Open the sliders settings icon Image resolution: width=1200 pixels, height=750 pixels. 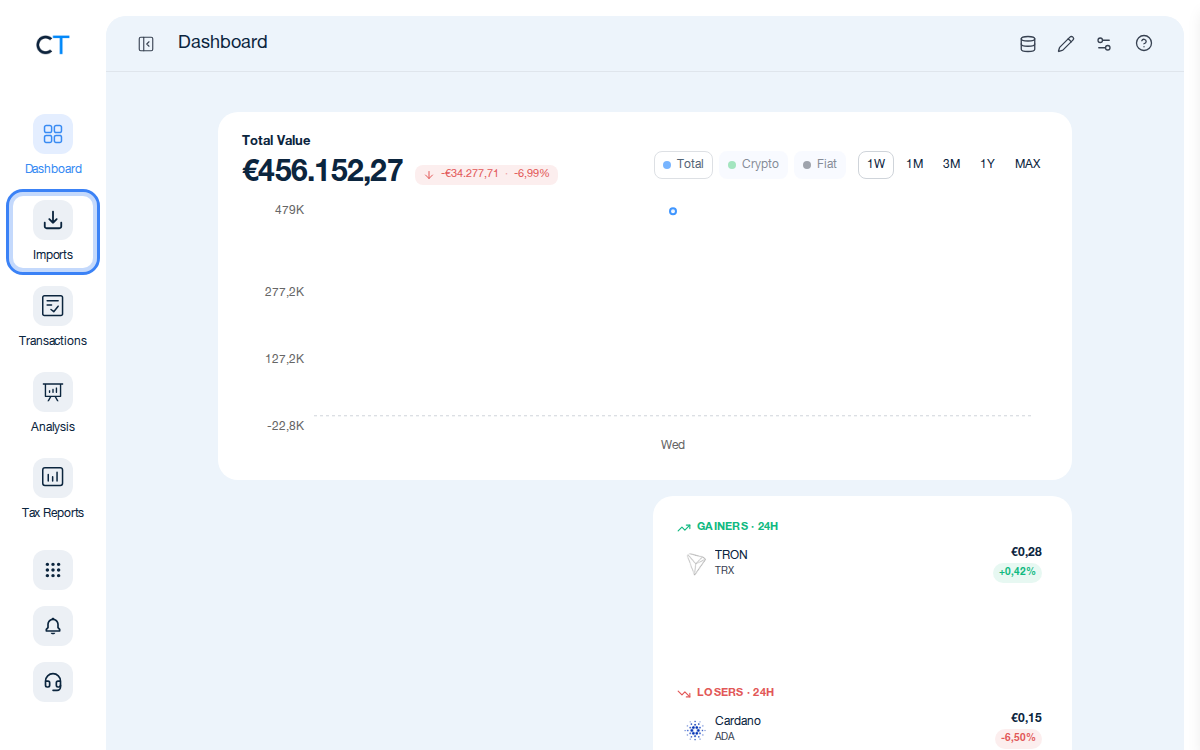[1104, 44]
